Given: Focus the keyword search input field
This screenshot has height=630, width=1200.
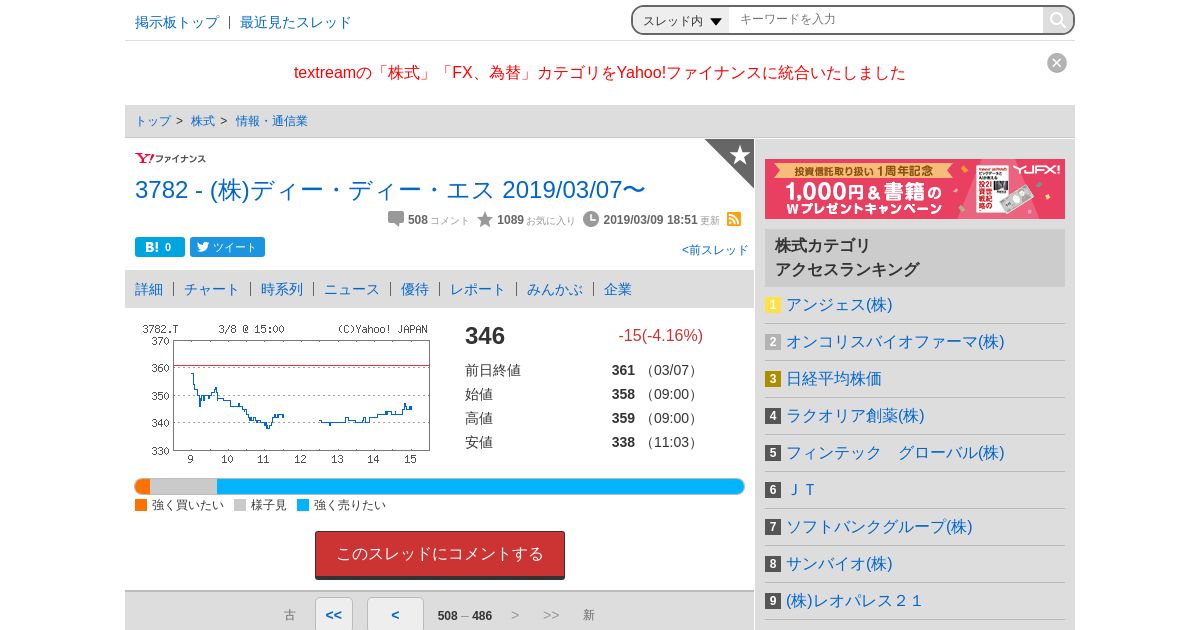Looking at the screenshot, I should click(886, 20).
